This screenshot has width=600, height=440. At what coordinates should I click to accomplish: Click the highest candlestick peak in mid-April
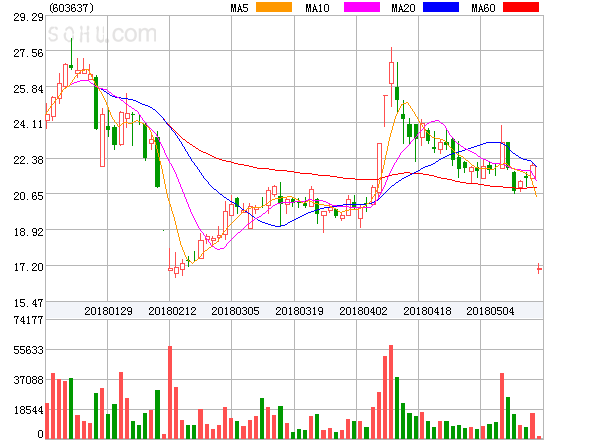pos(391,73)
